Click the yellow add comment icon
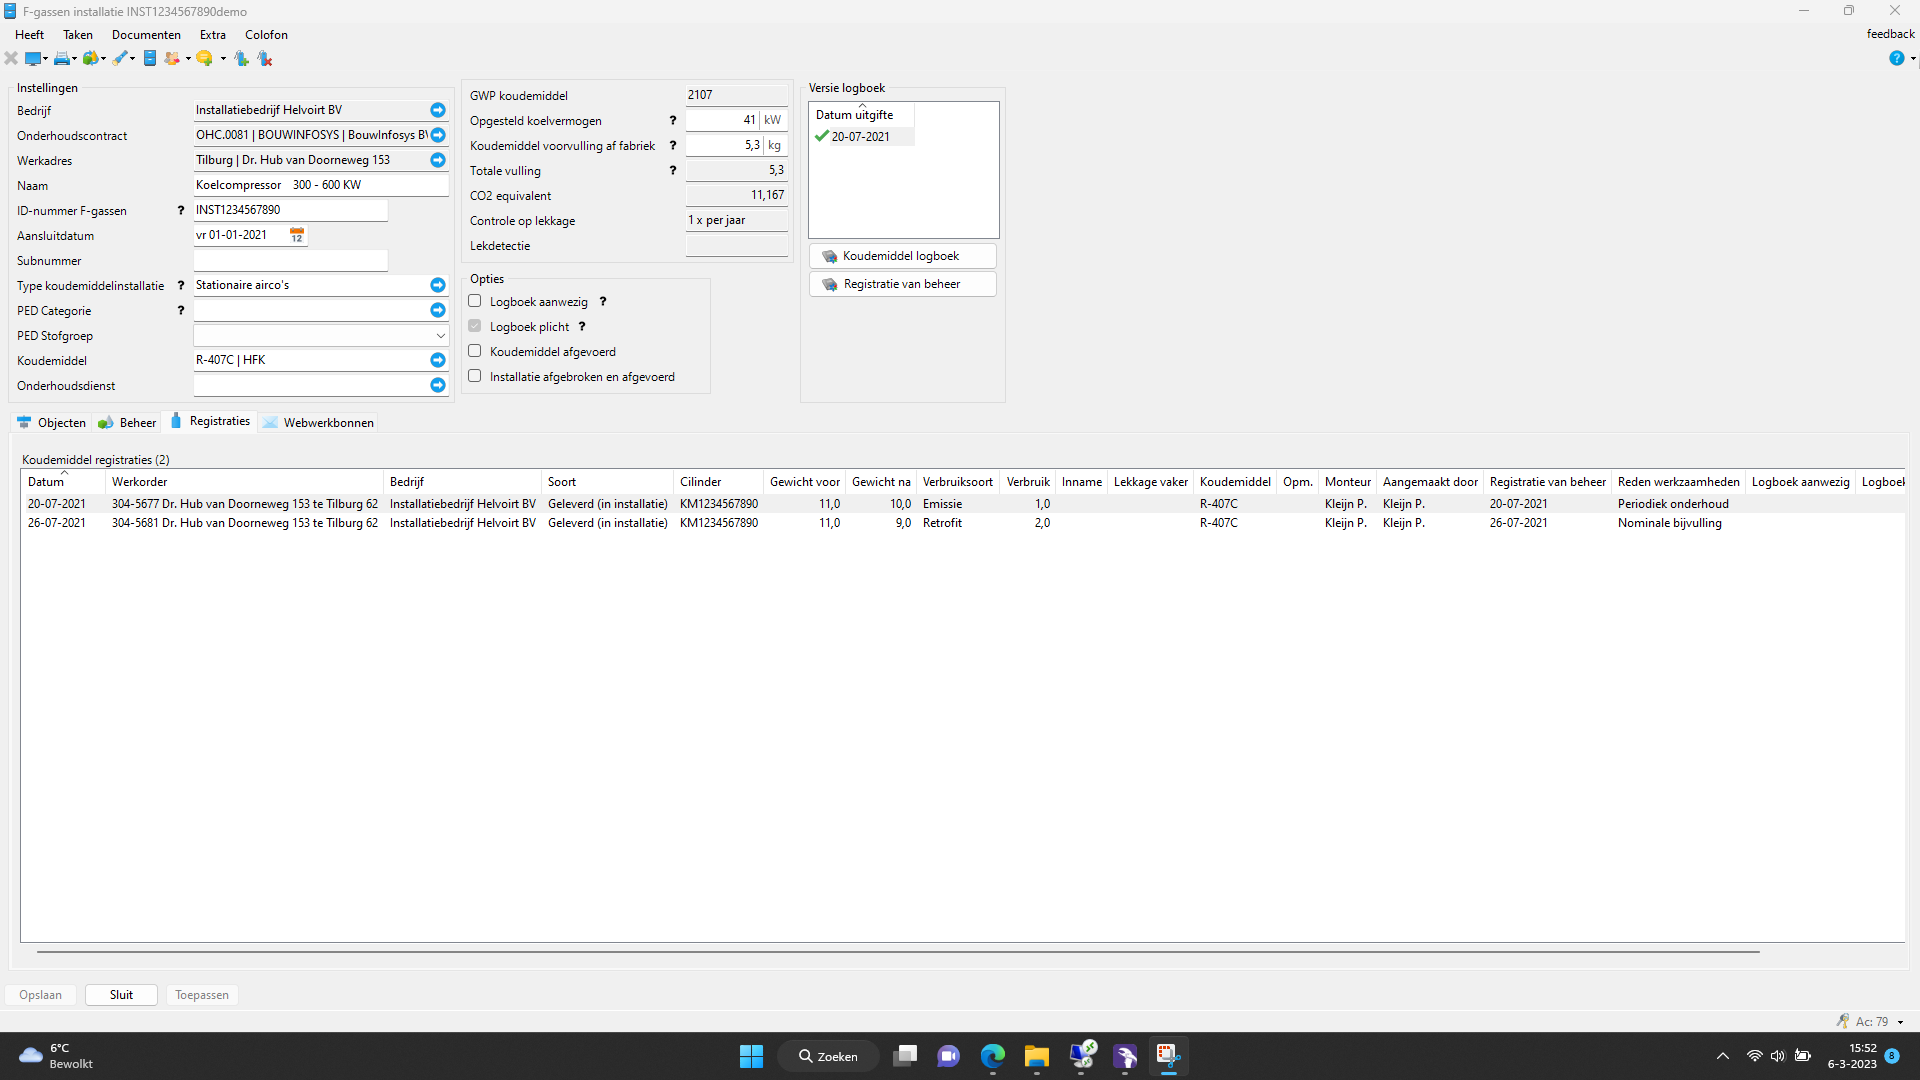Viewport: 1920px width, 1080px height. tap(204, 58)
